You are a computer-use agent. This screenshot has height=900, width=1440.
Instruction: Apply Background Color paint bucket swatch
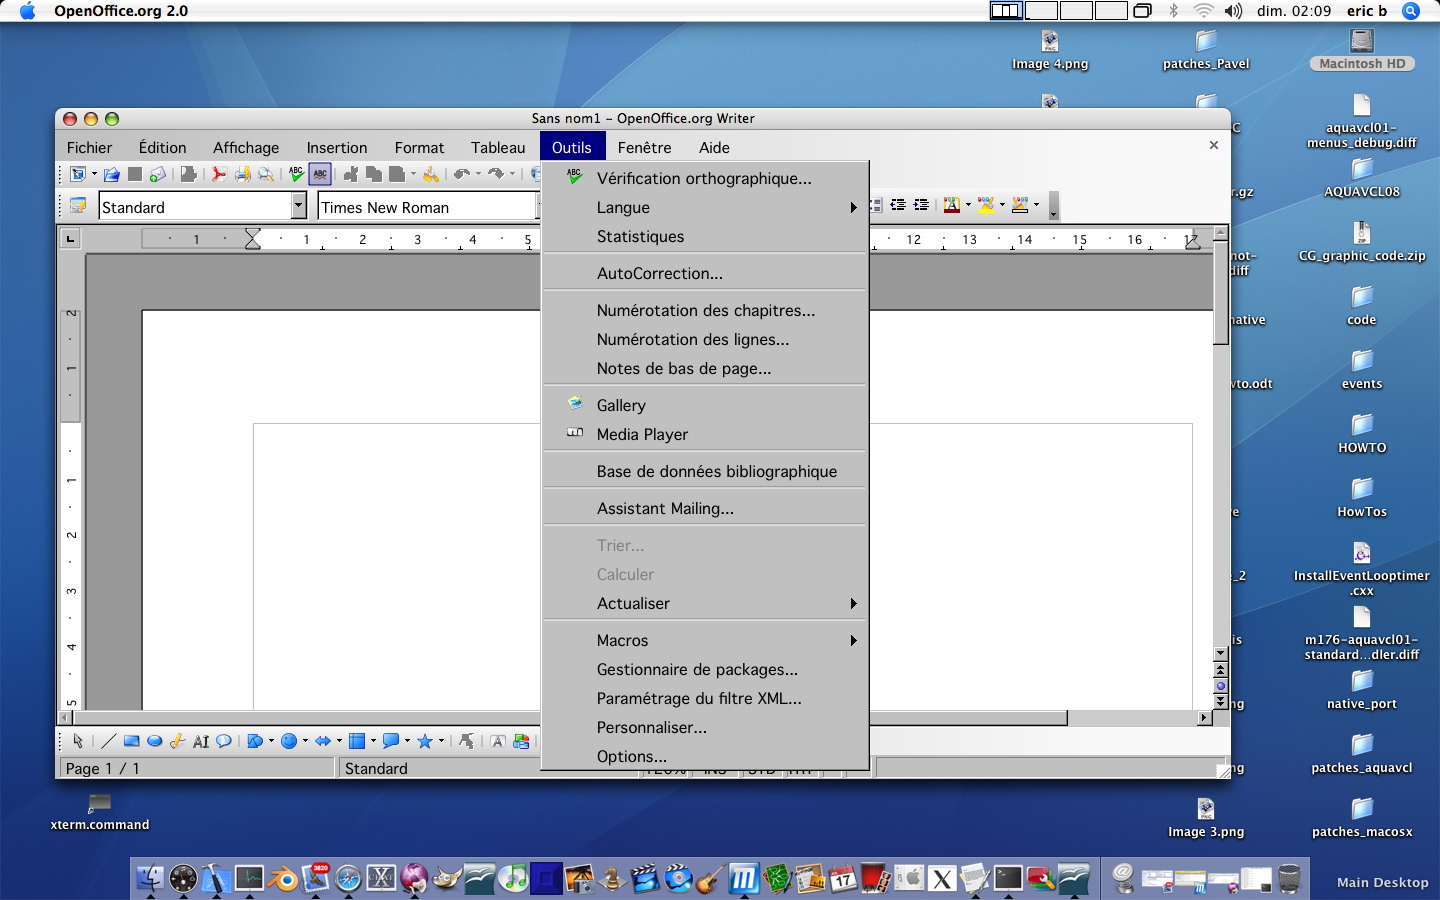point(1019,205)
